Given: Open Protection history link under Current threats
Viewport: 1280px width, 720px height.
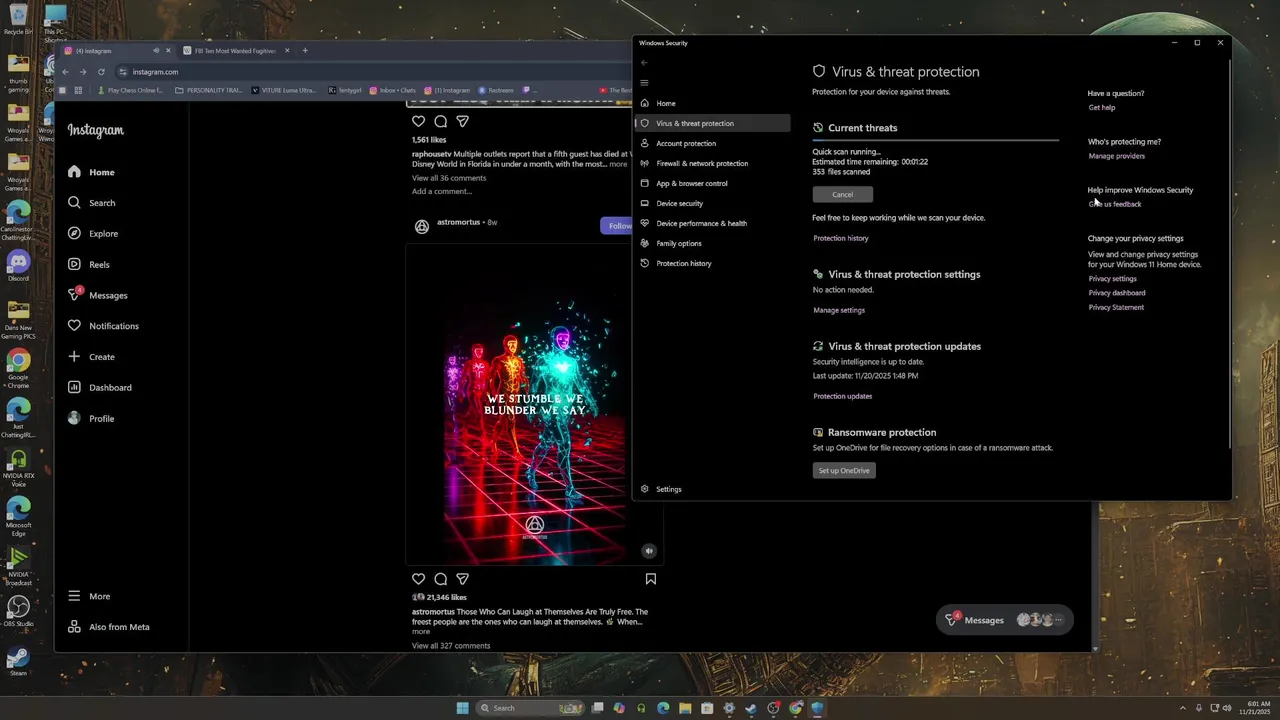Looking at the screenshot, I should (840, 238).
